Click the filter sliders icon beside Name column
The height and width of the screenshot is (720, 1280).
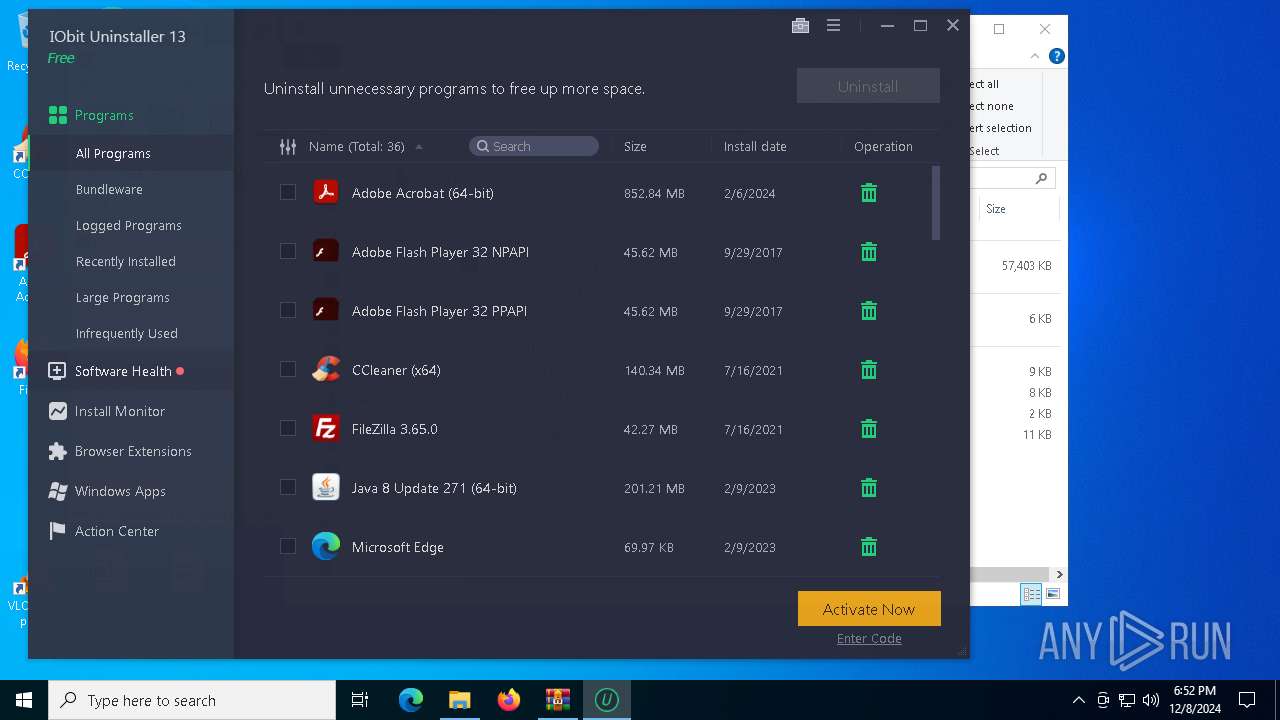tap(288, 146)
